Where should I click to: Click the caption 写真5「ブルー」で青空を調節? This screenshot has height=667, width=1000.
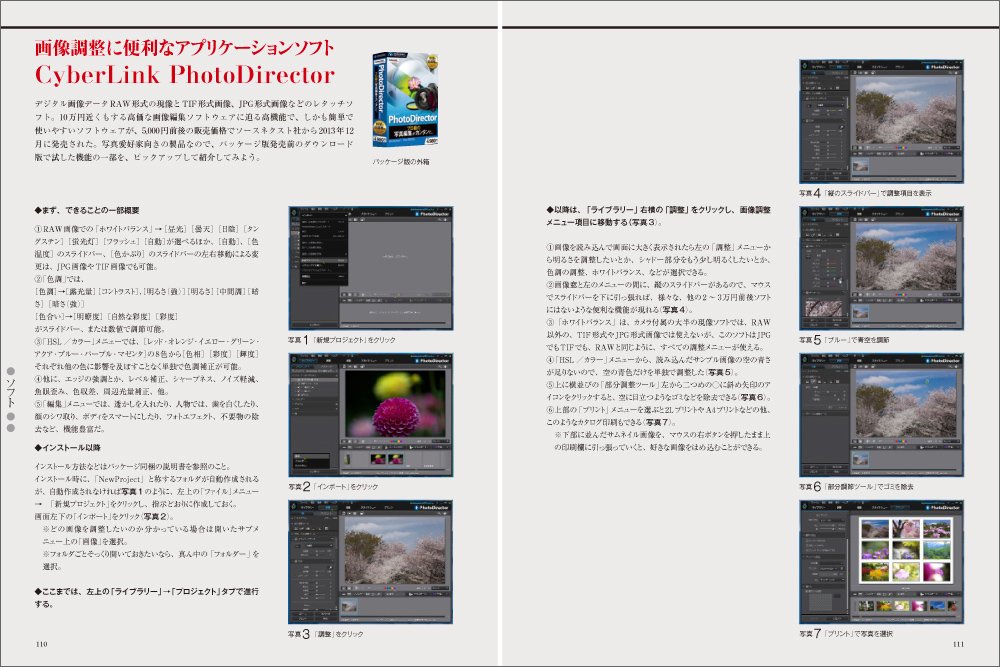[844, 340]
